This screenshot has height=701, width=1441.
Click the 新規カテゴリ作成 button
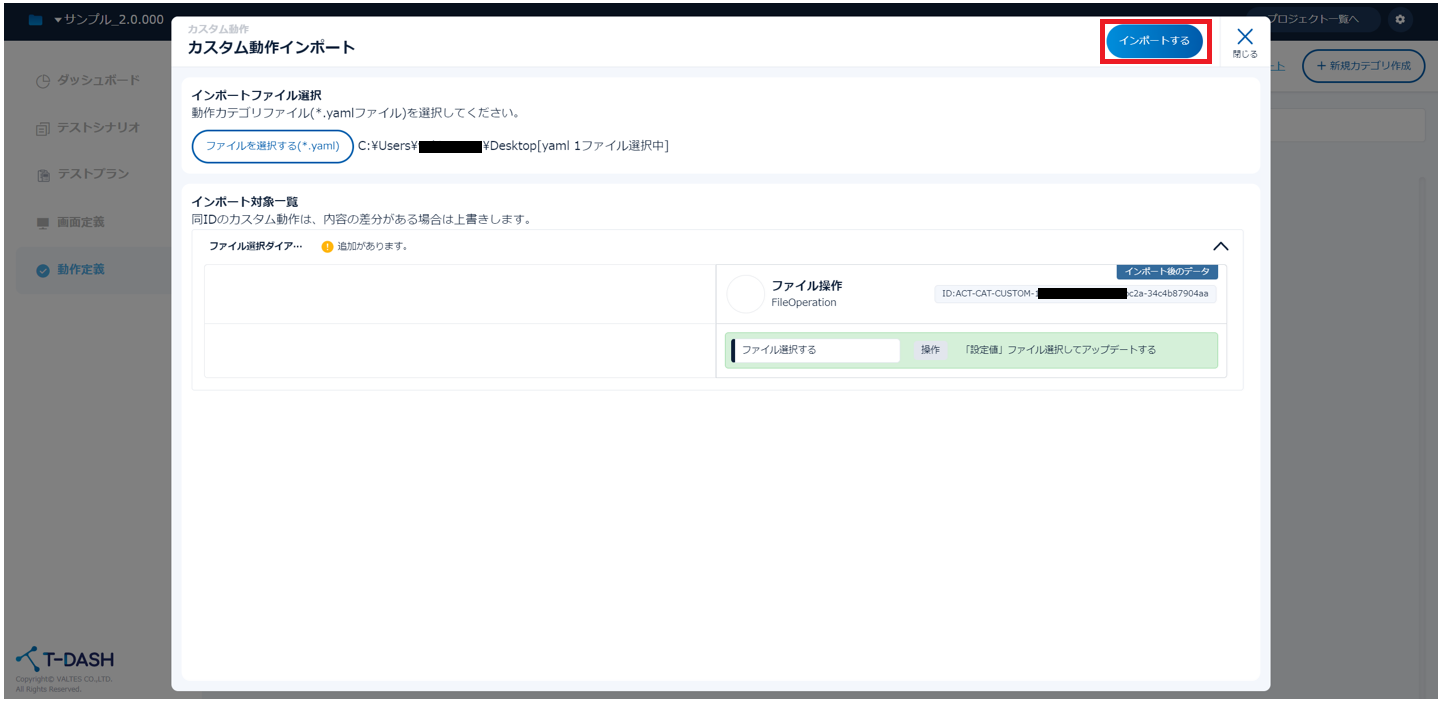pos(1363,66)
